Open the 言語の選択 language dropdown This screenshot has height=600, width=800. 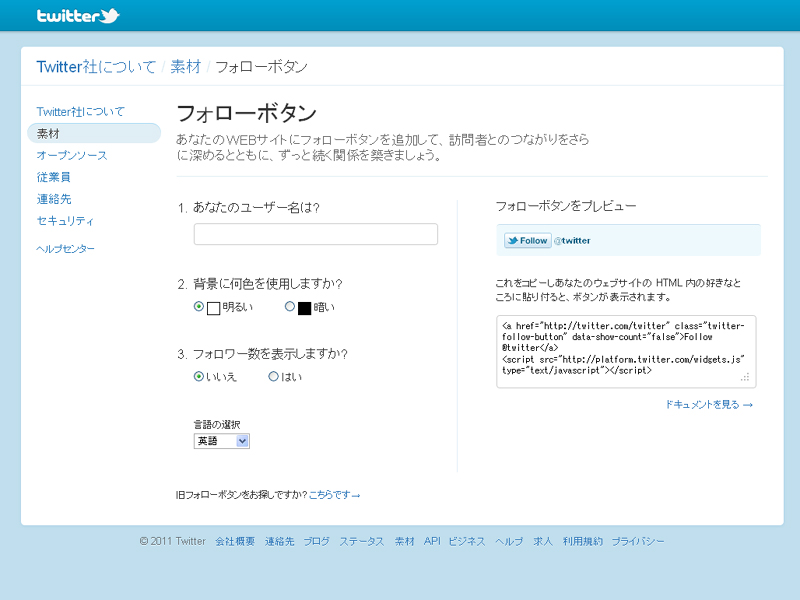[x=221, y=441]
